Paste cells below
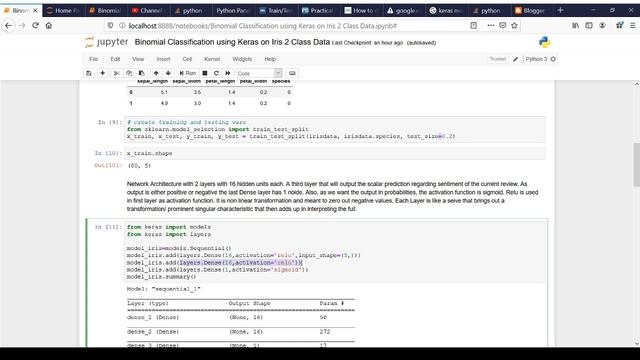Screen dimensions: 640x360 pos(142,73)
